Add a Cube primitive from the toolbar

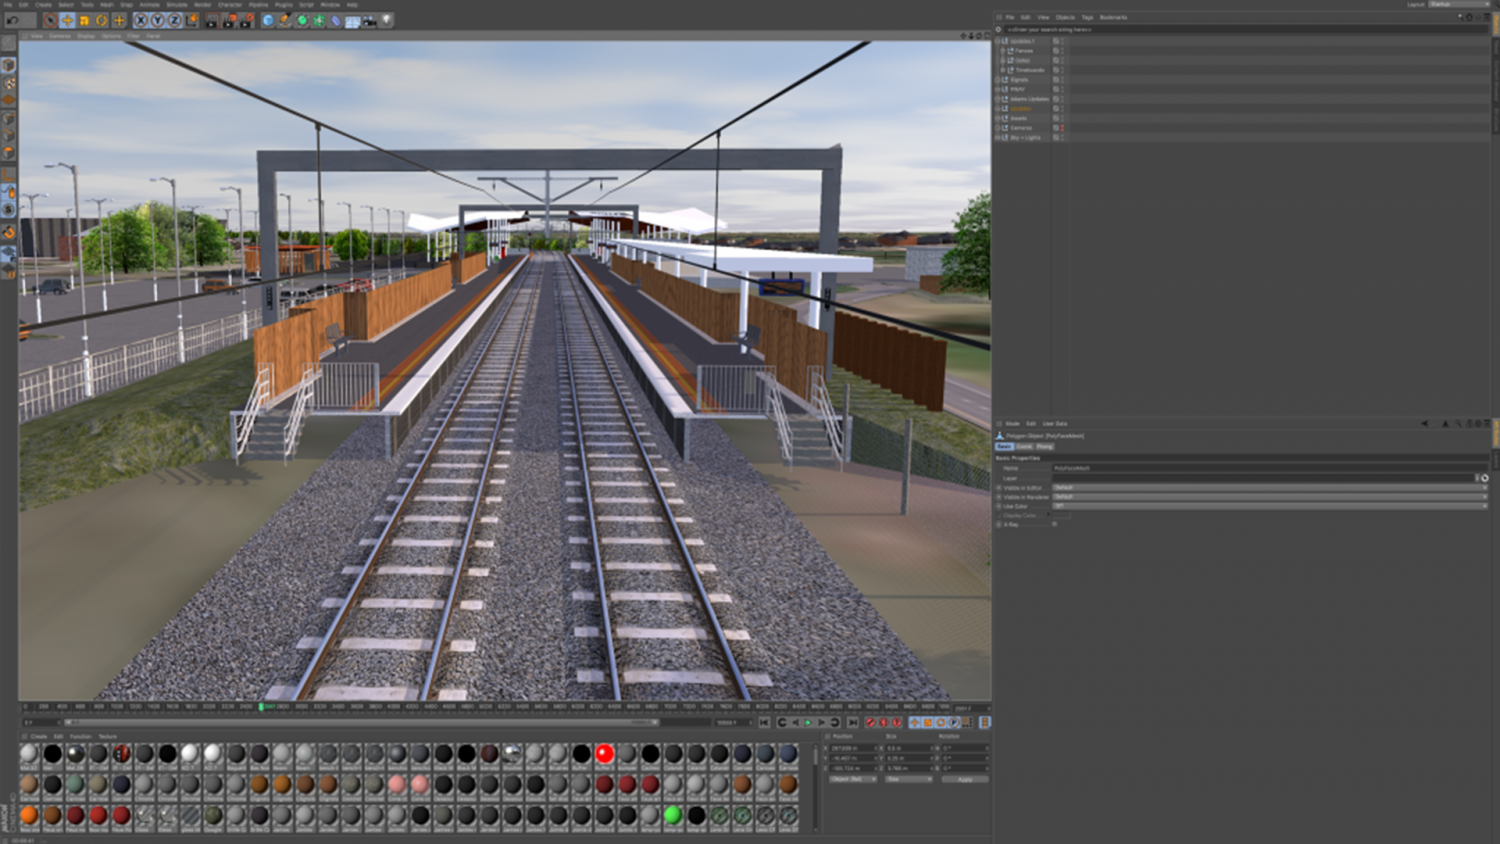coord(268,19)
